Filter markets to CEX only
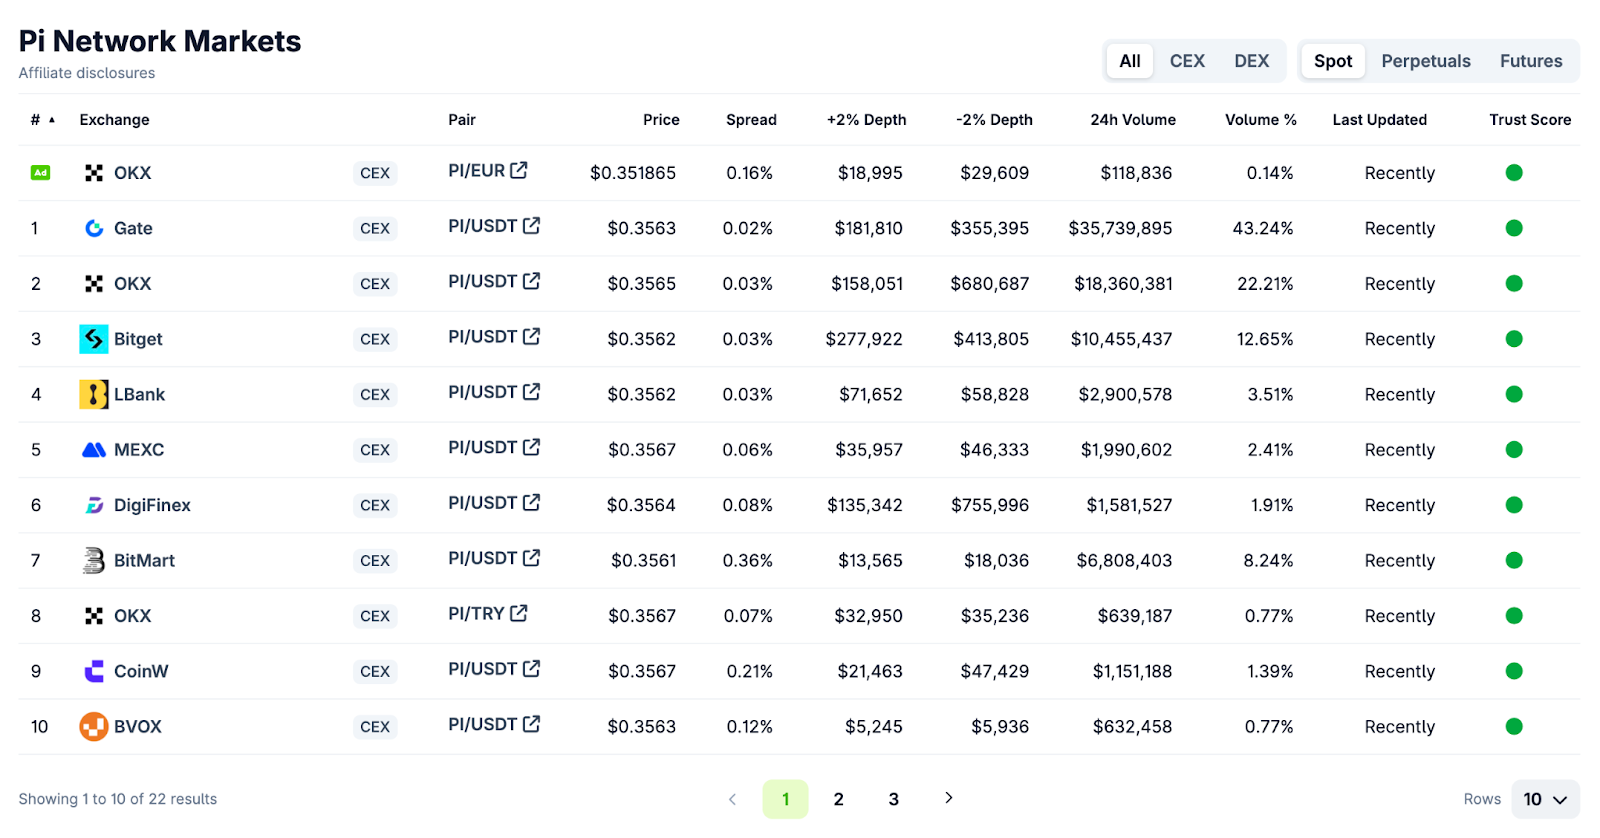Screen dimensions: 1600x838 [1187, 61]
